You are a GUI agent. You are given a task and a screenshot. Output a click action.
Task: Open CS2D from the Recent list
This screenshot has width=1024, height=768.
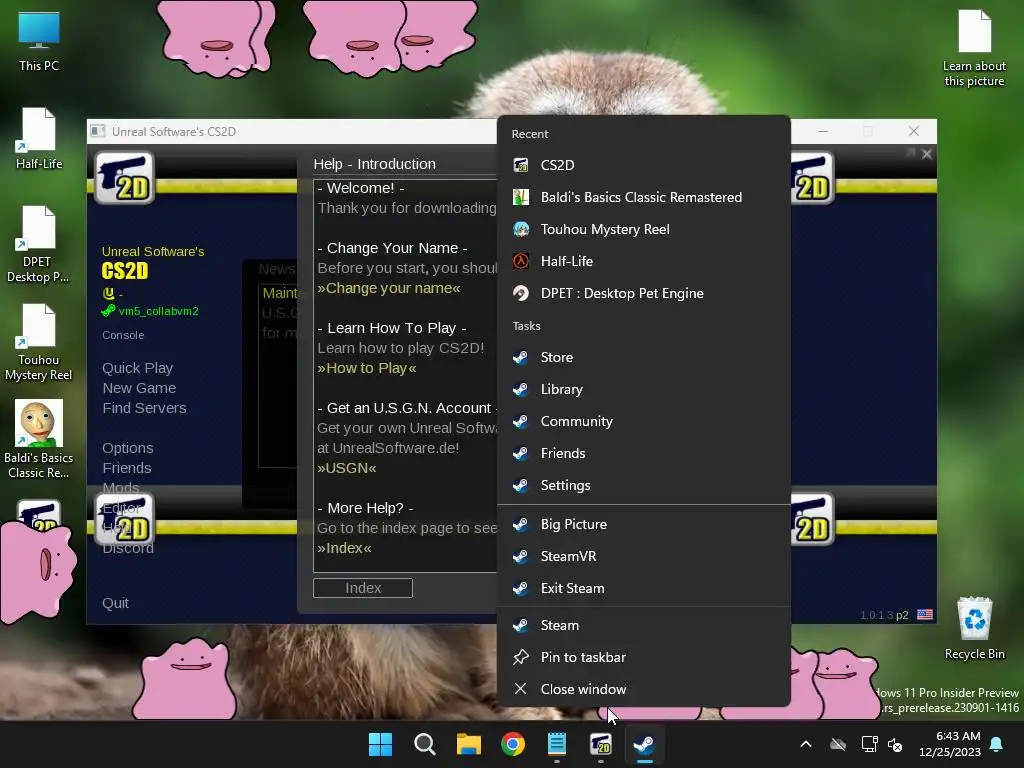643,165
